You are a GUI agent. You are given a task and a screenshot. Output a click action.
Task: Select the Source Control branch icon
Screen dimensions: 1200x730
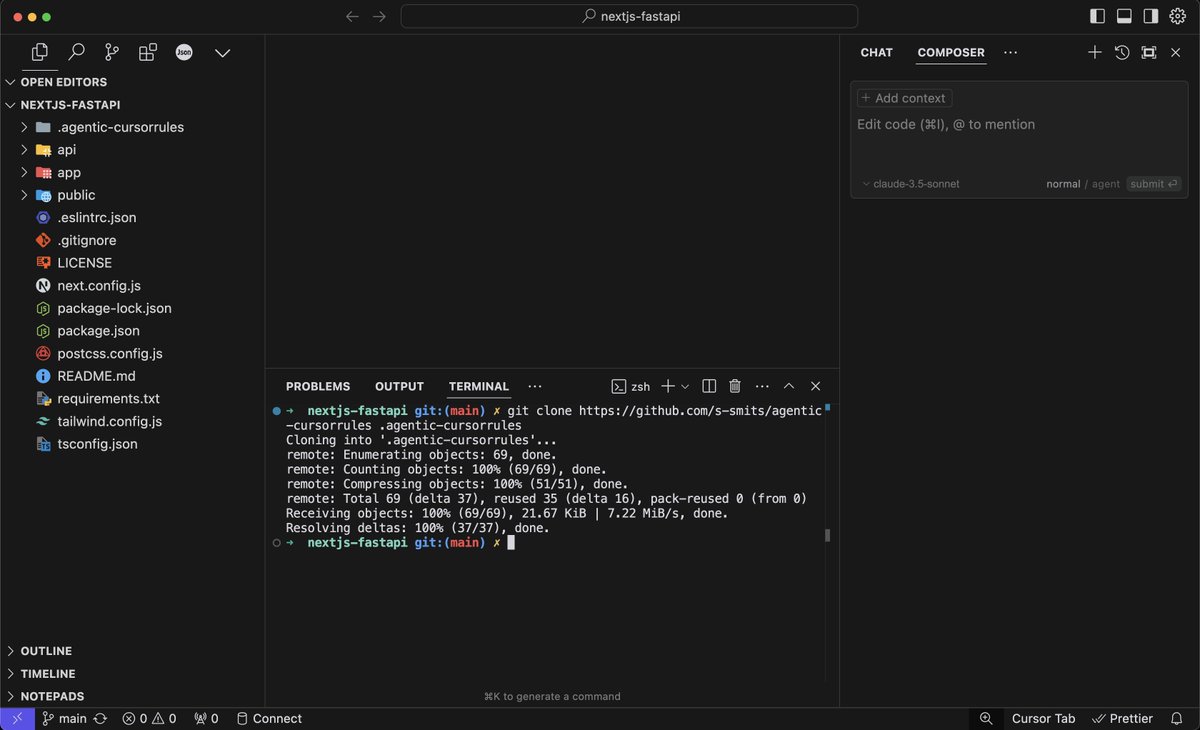tap(111, 51)
